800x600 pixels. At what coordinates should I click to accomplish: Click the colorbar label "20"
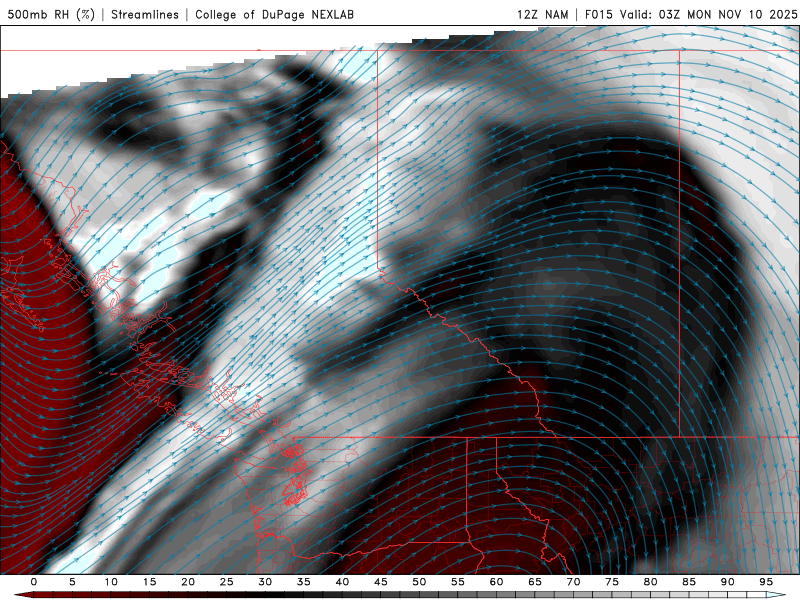click(x=188, y=582)
